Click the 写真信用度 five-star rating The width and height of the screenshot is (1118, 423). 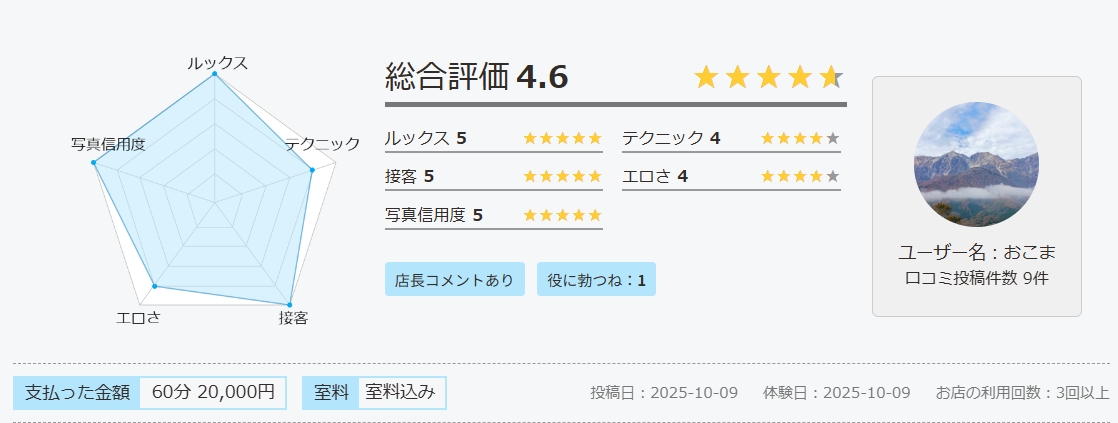562,215
